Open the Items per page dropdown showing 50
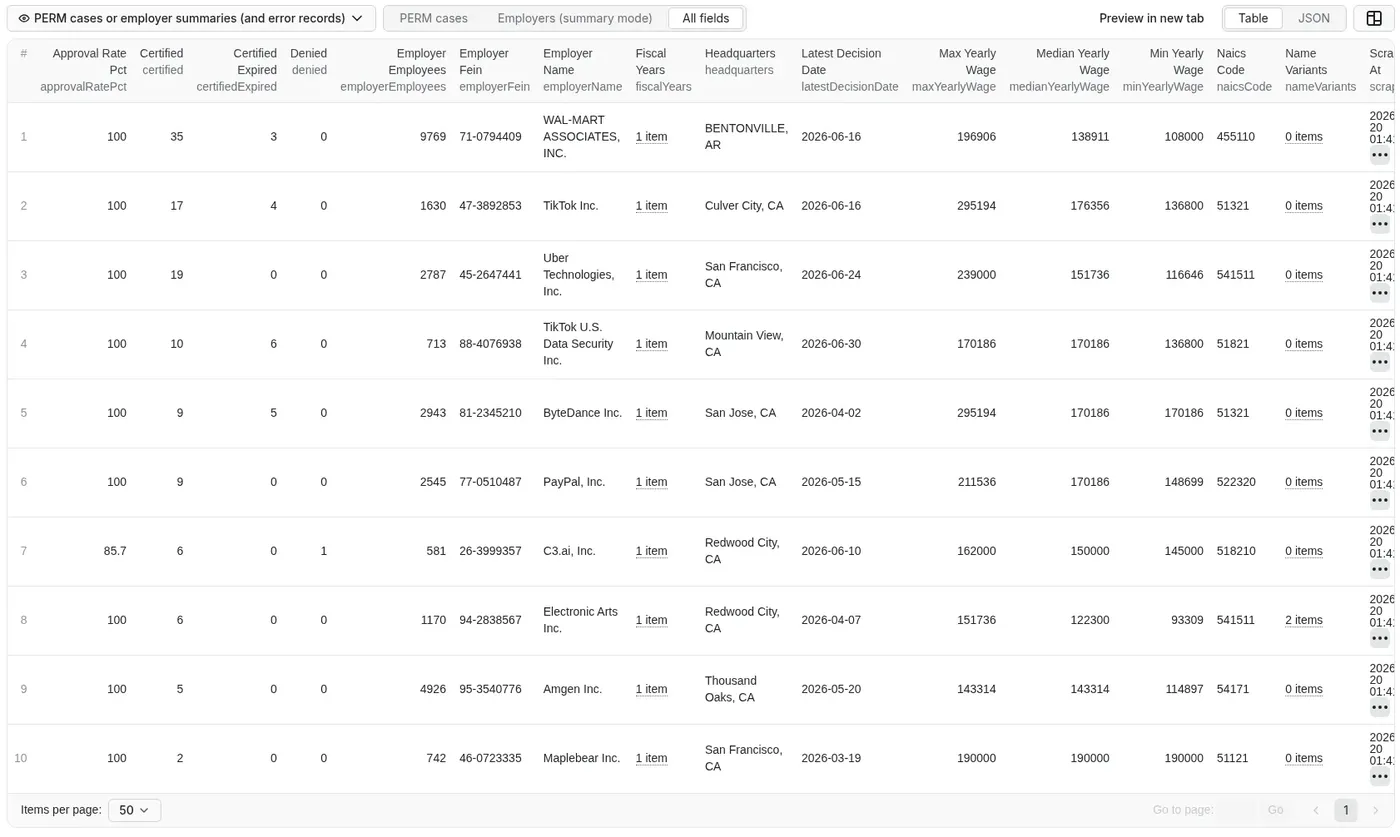The image size is (1400, 837). click(x=134, y=810)
